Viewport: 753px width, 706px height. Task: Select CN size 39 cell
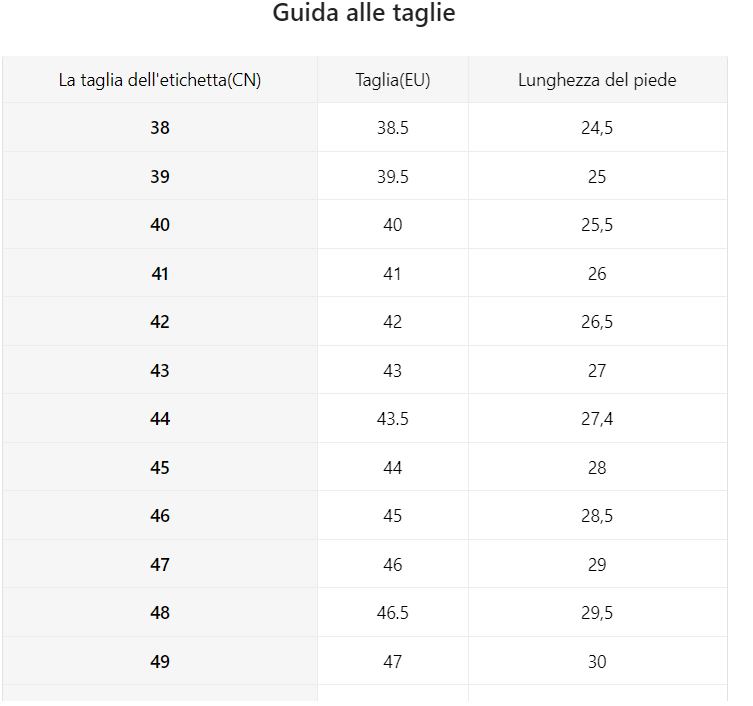pos(160,176)
